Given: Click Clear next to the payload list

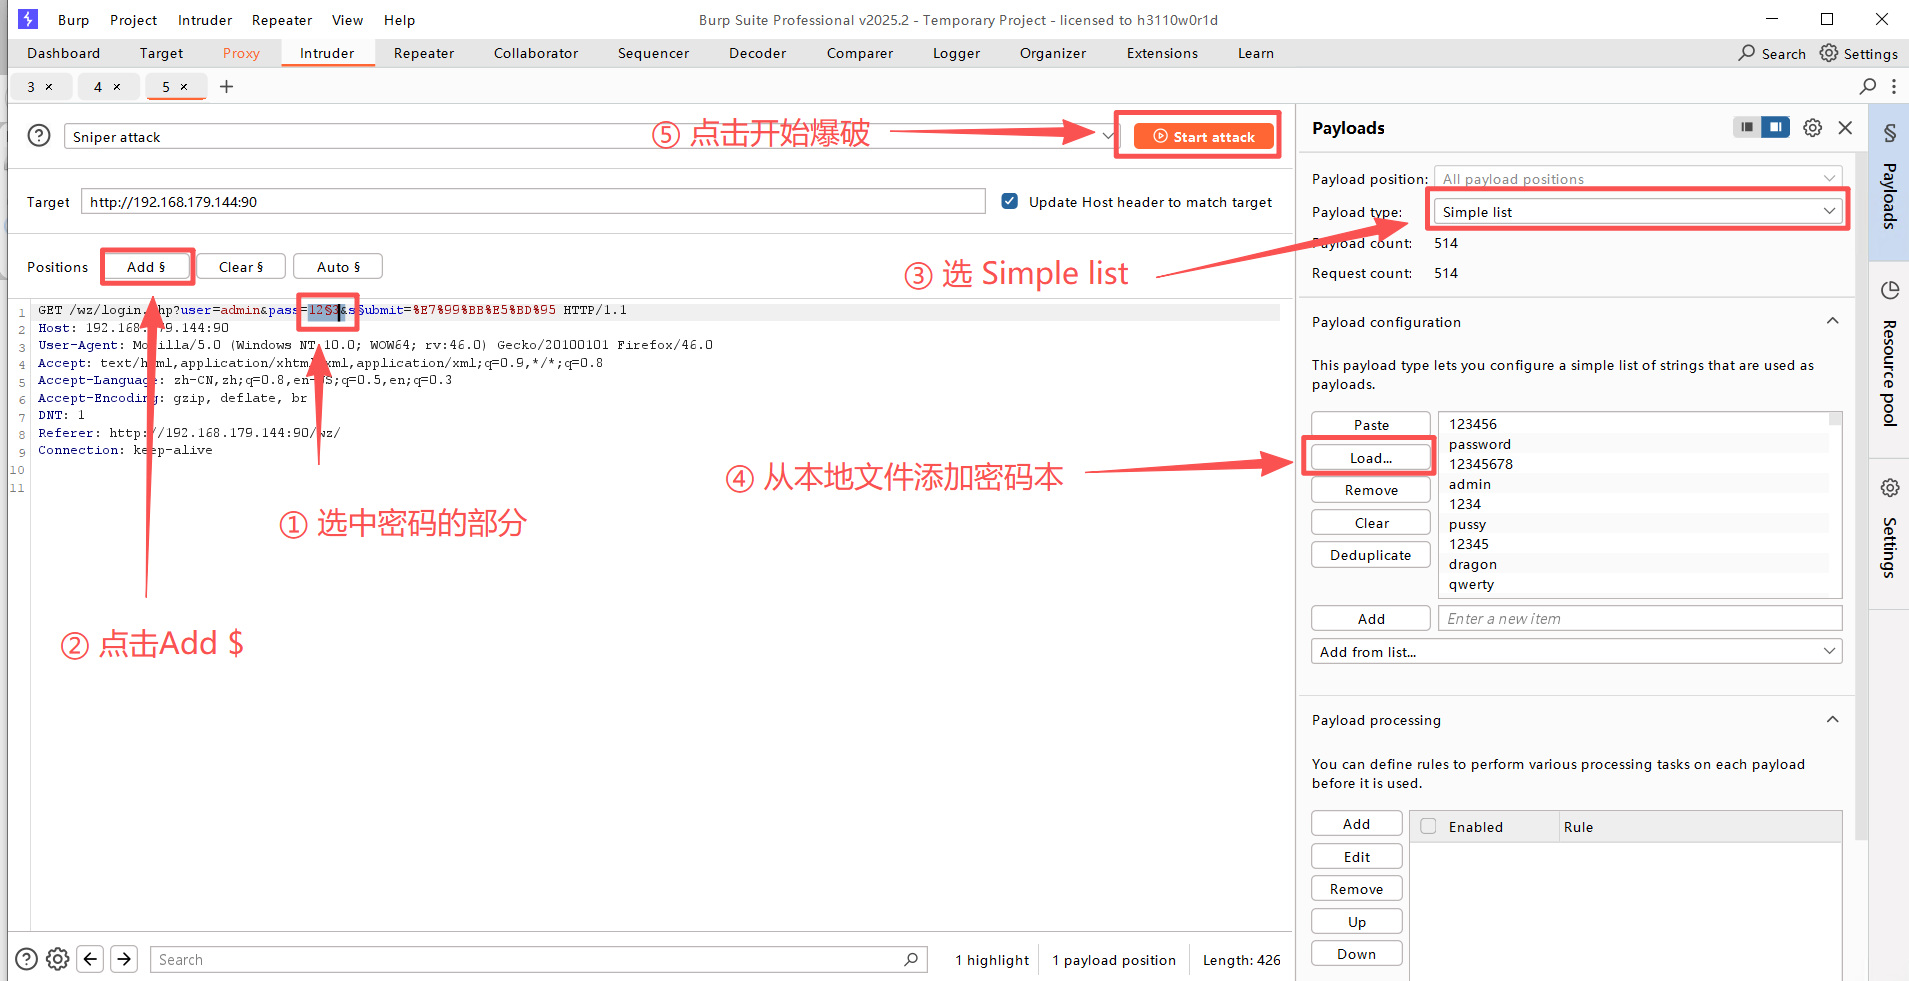Looking at the screenshot, I should (x=1371, y=522).
